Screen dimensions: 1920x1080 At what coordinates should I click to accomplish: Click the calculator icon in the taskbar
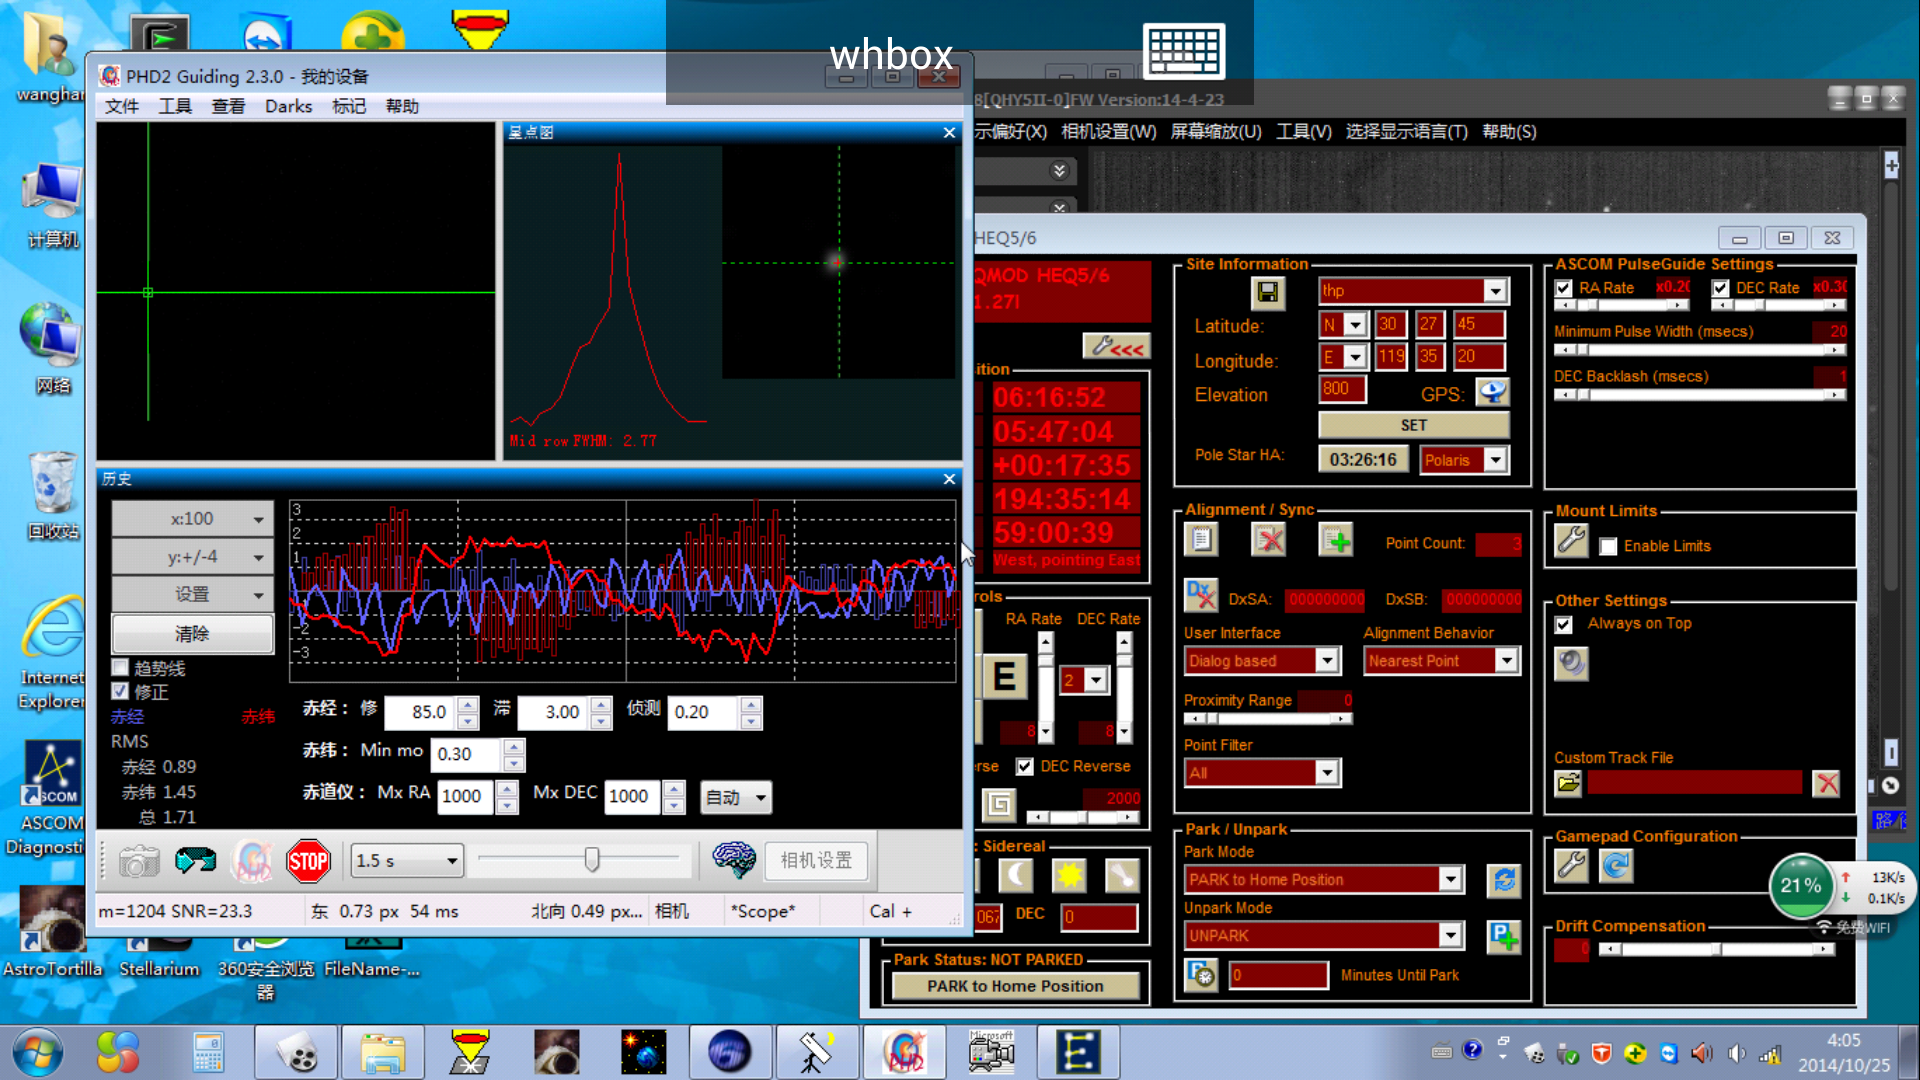(208, 1053)
